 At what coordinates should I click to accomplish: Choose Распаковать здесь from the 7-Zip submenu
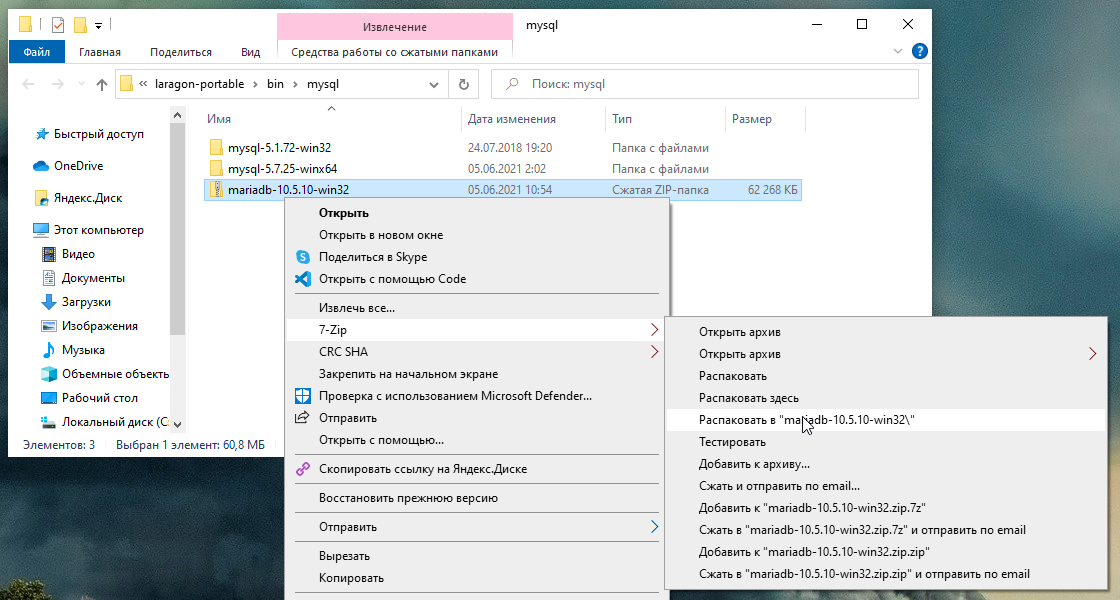pos(748,398)
